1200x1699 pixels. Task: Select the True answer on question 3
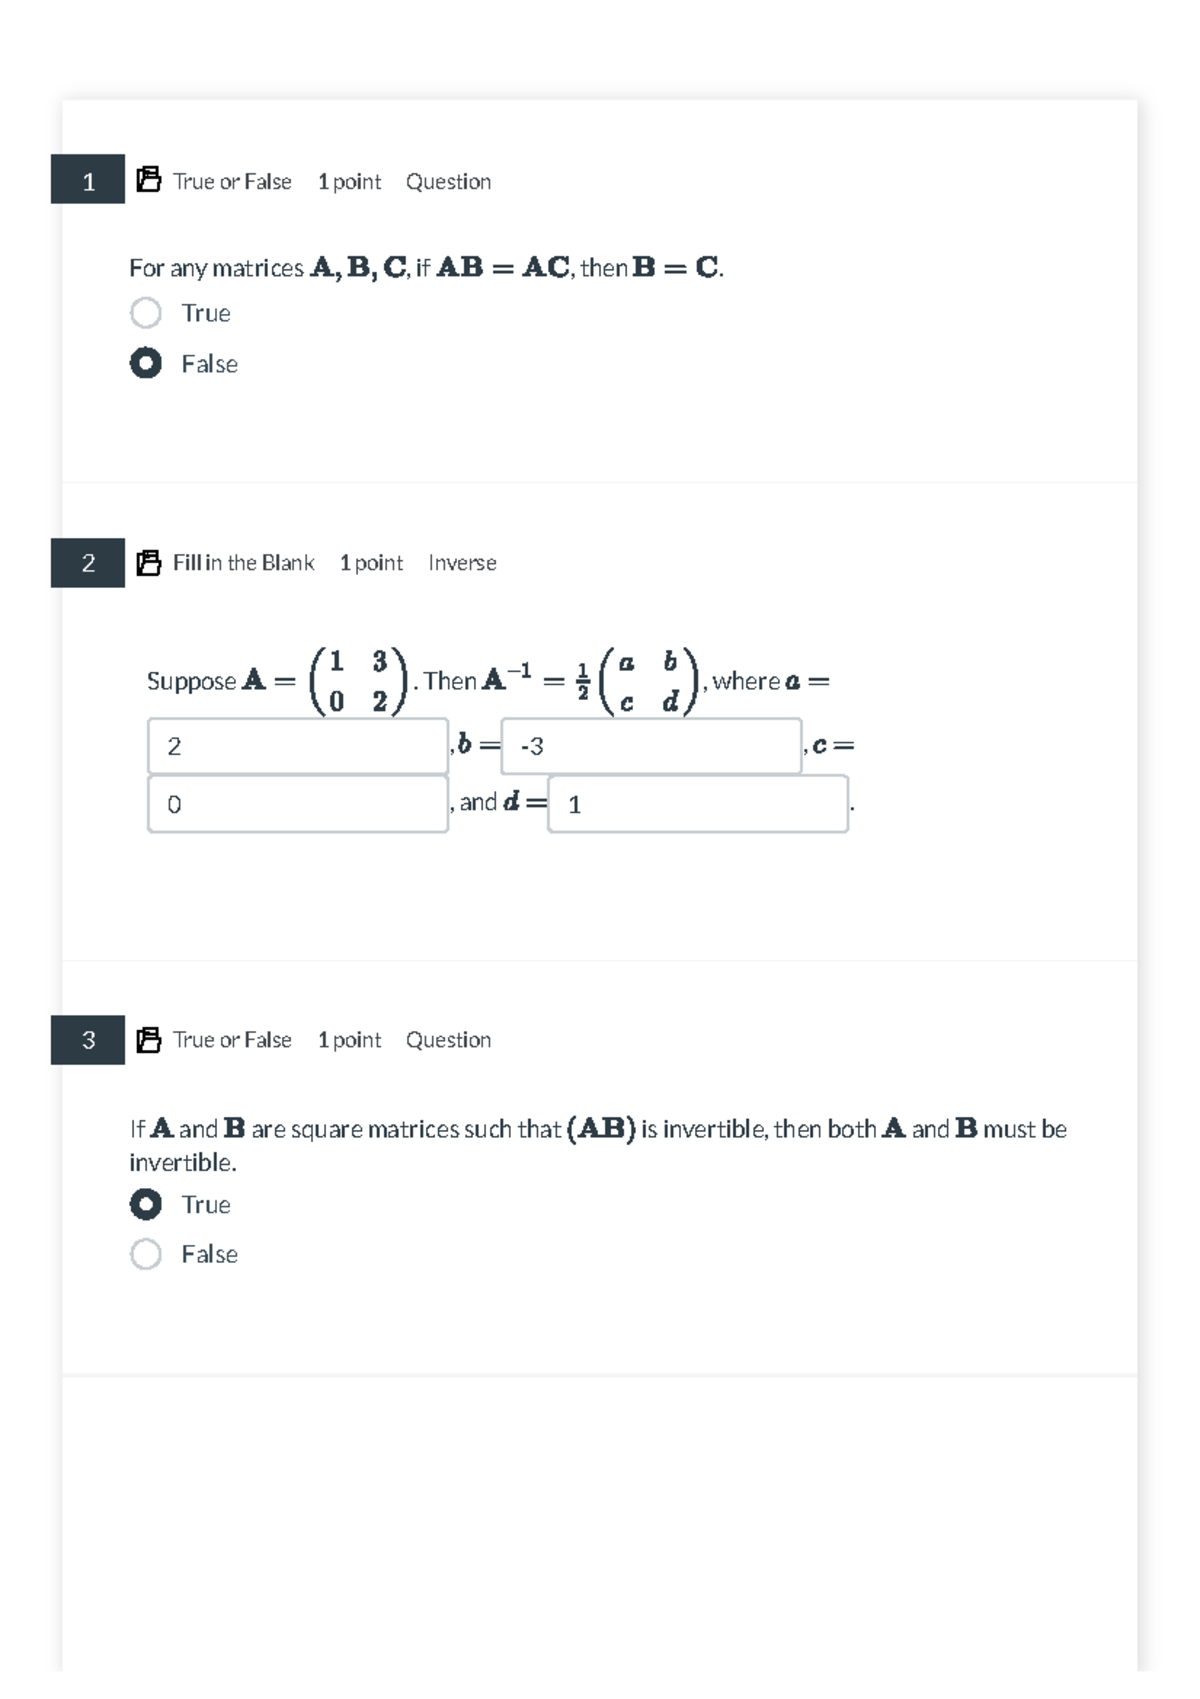pos(145,1204)
